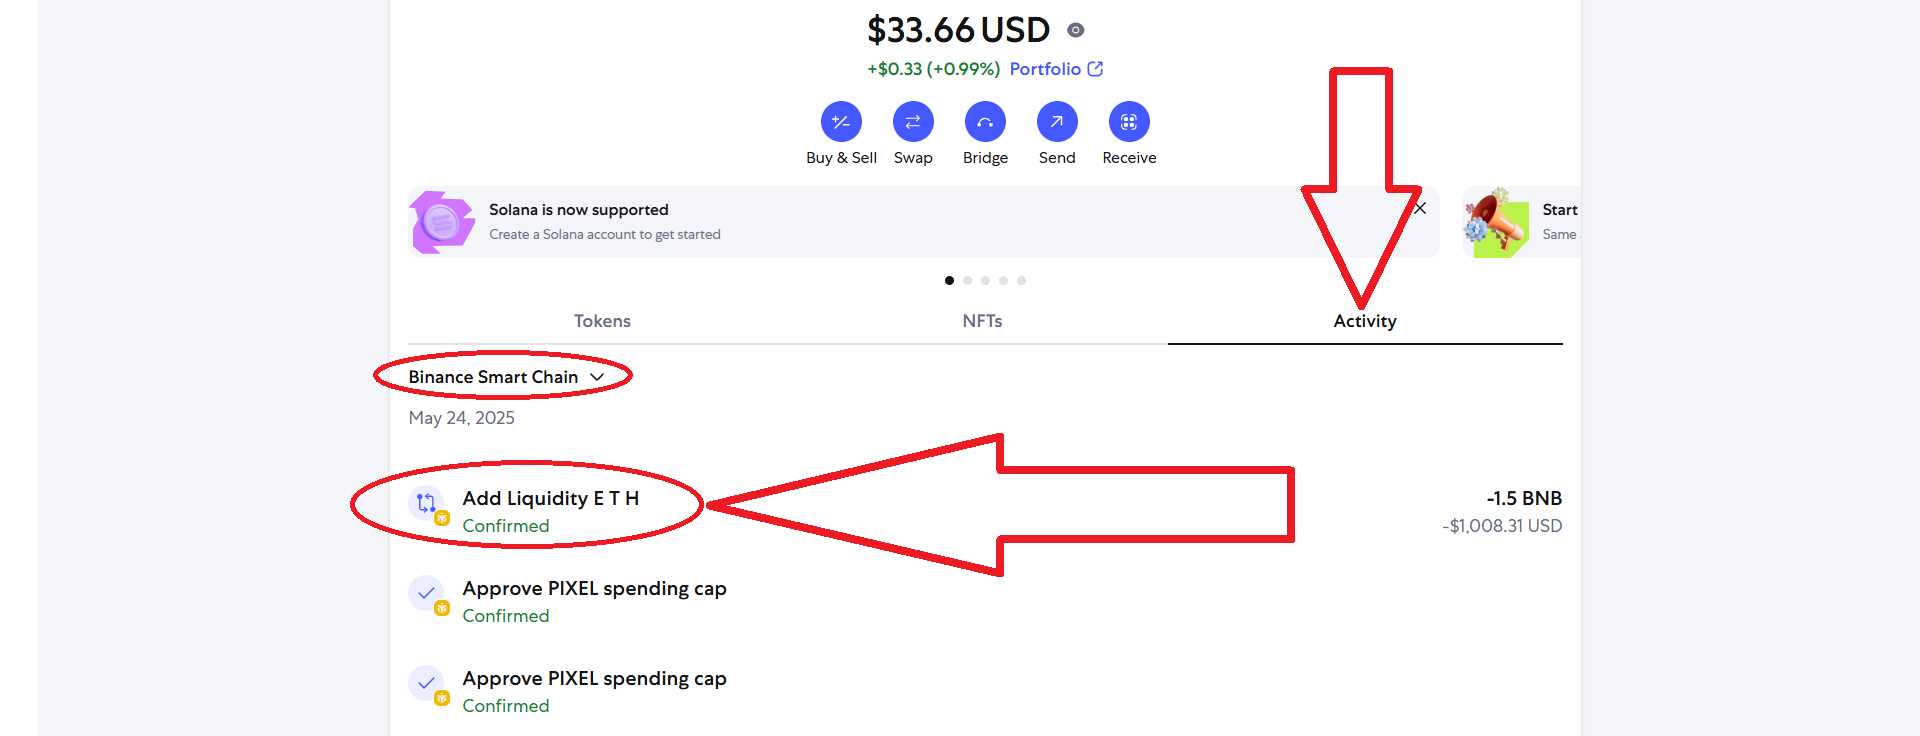Select the Activity tab

(1365, 321)
